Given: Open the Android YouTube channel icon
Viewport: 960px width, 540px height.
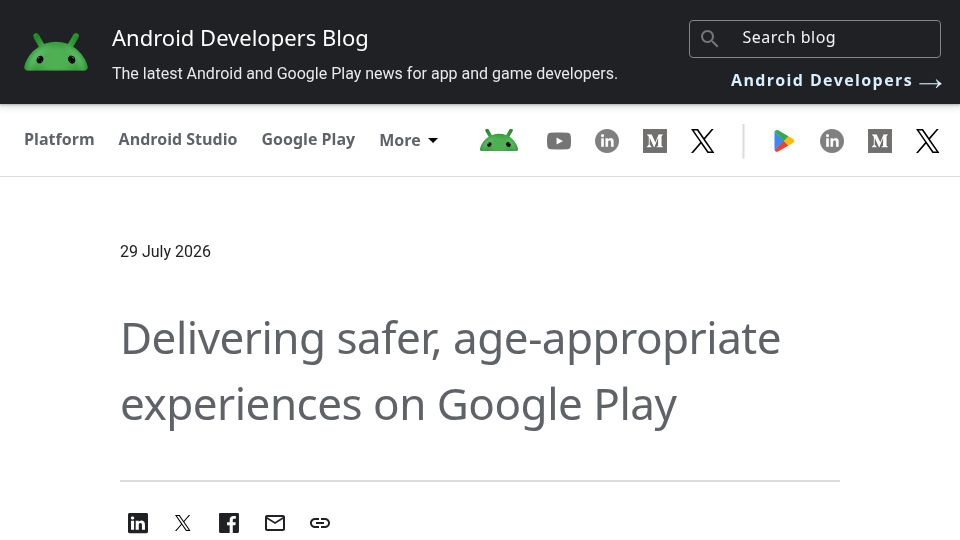Looking at the screenshot, I should point(558,141).
